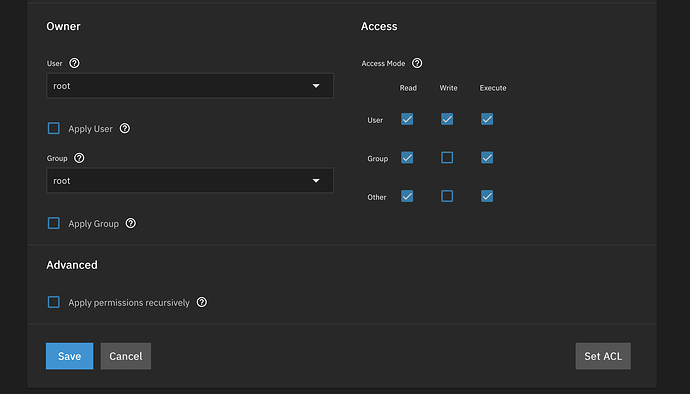Uncheck Read permission for User
690x394 pixels.
(407, 119)
